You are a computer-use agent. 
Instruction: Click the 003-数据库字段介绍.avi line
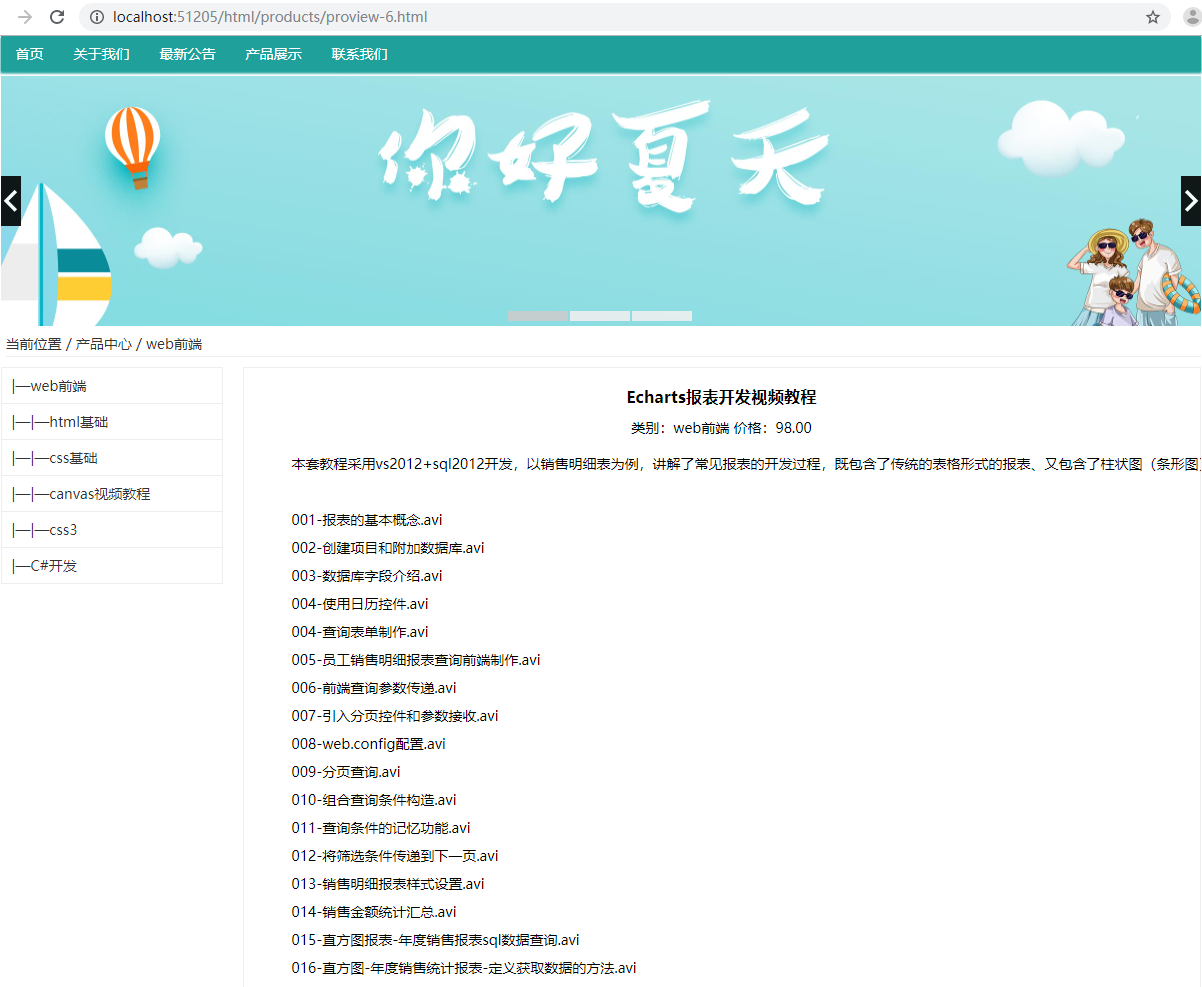click(367, 576)
